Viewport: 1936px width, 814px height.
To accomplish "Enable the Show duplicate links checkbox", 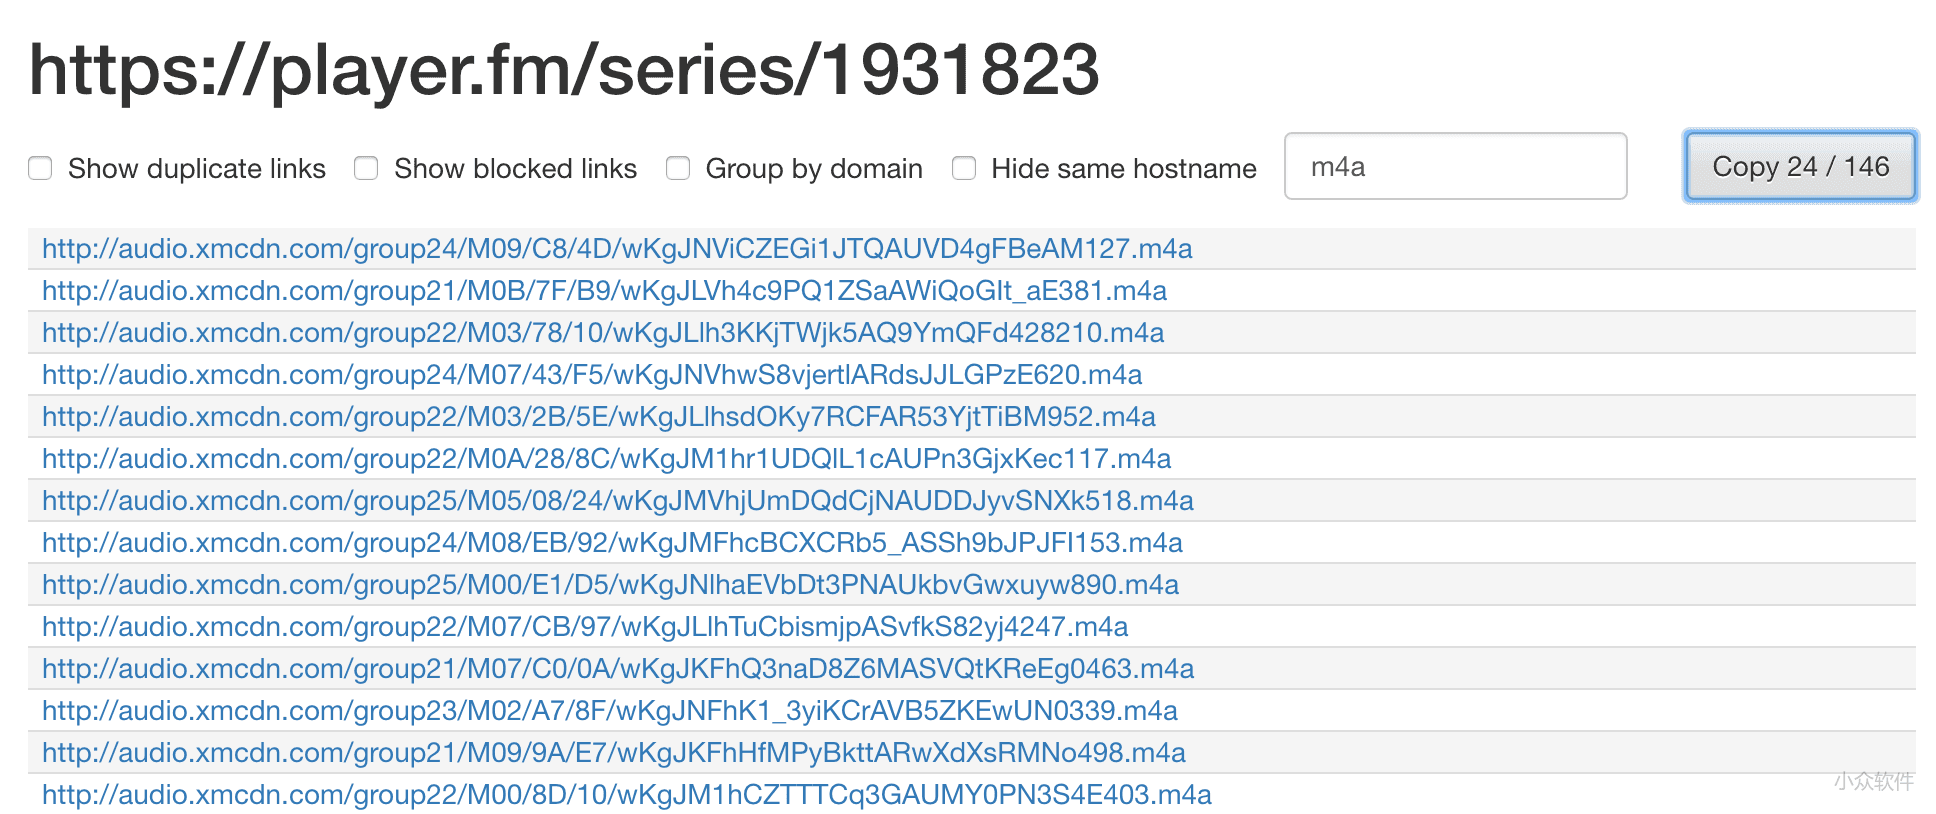I will [40, 168].
